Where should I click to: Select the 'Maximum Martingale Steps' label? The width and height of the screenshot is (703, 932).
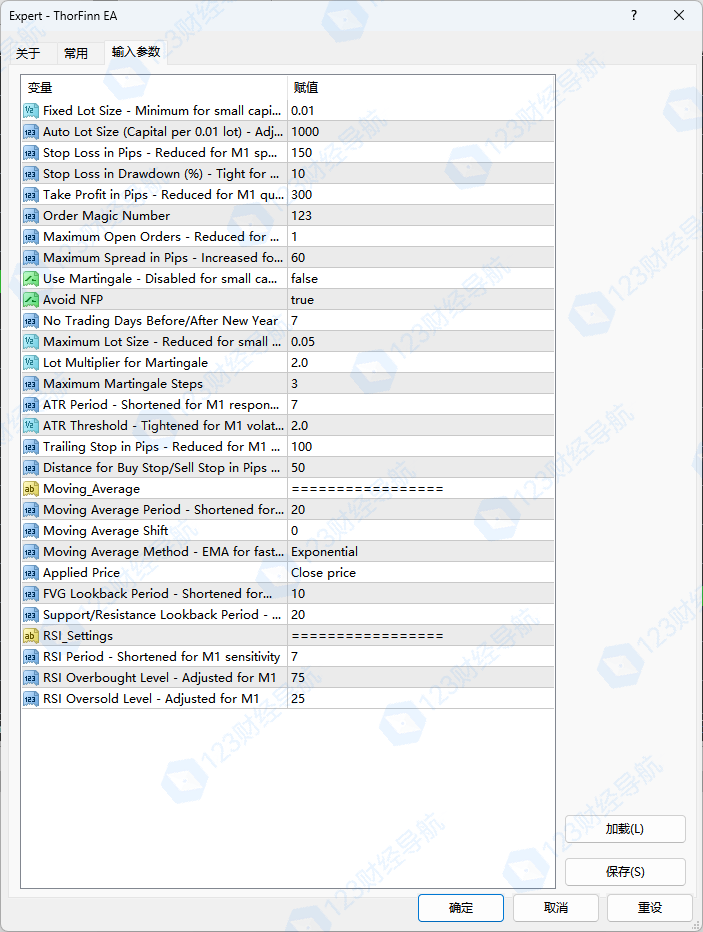123,384
